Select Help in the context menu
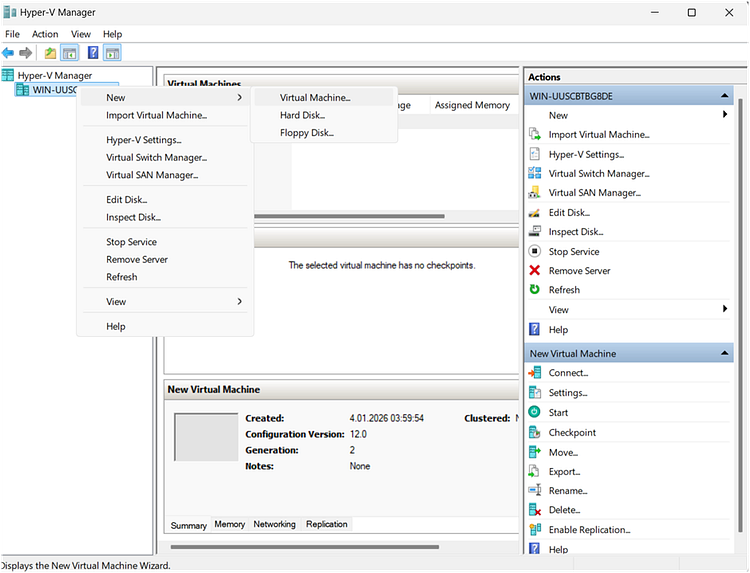The image size is (750, 573). [x=165, y=326]
